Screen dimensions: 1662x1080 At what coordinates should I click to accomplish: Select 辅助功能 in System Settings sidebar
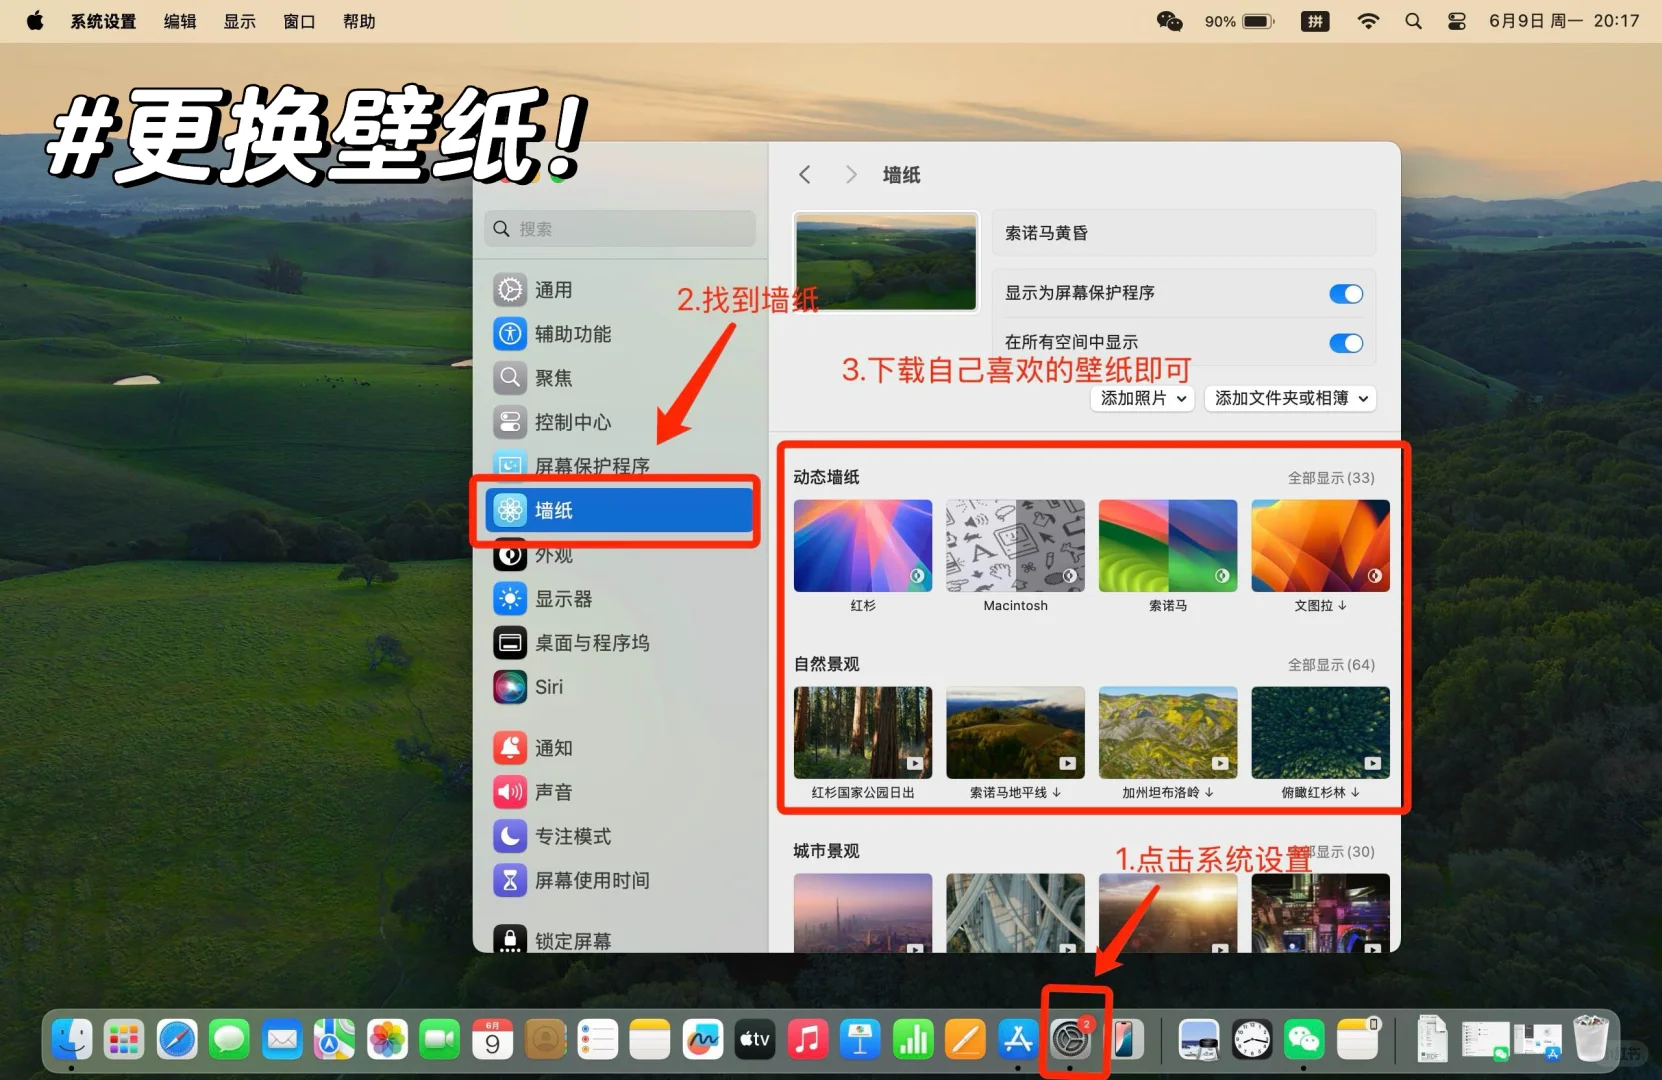pyautogui.click(x=572, y=334)
